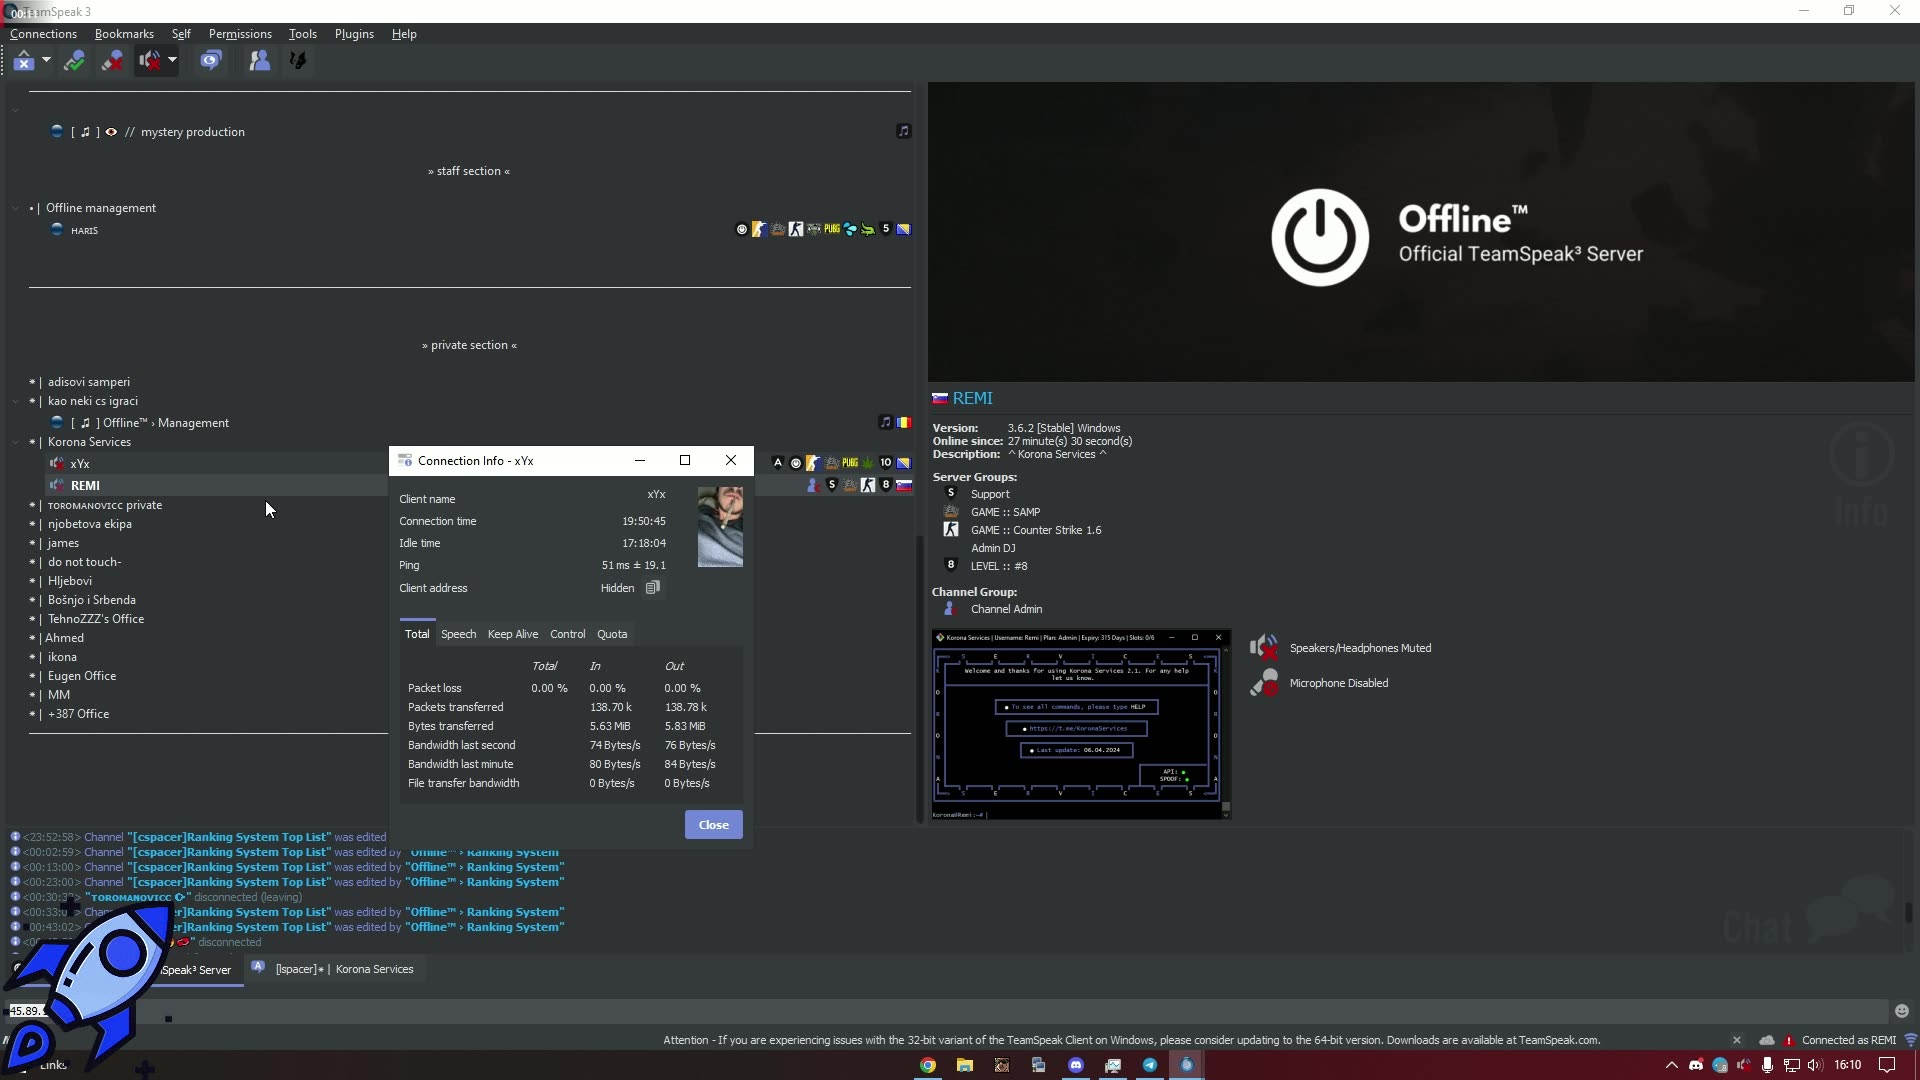This screenshot has height=1080, width=1920.
Task: Click music note icon beside mystery production
Action: (903, 130)
